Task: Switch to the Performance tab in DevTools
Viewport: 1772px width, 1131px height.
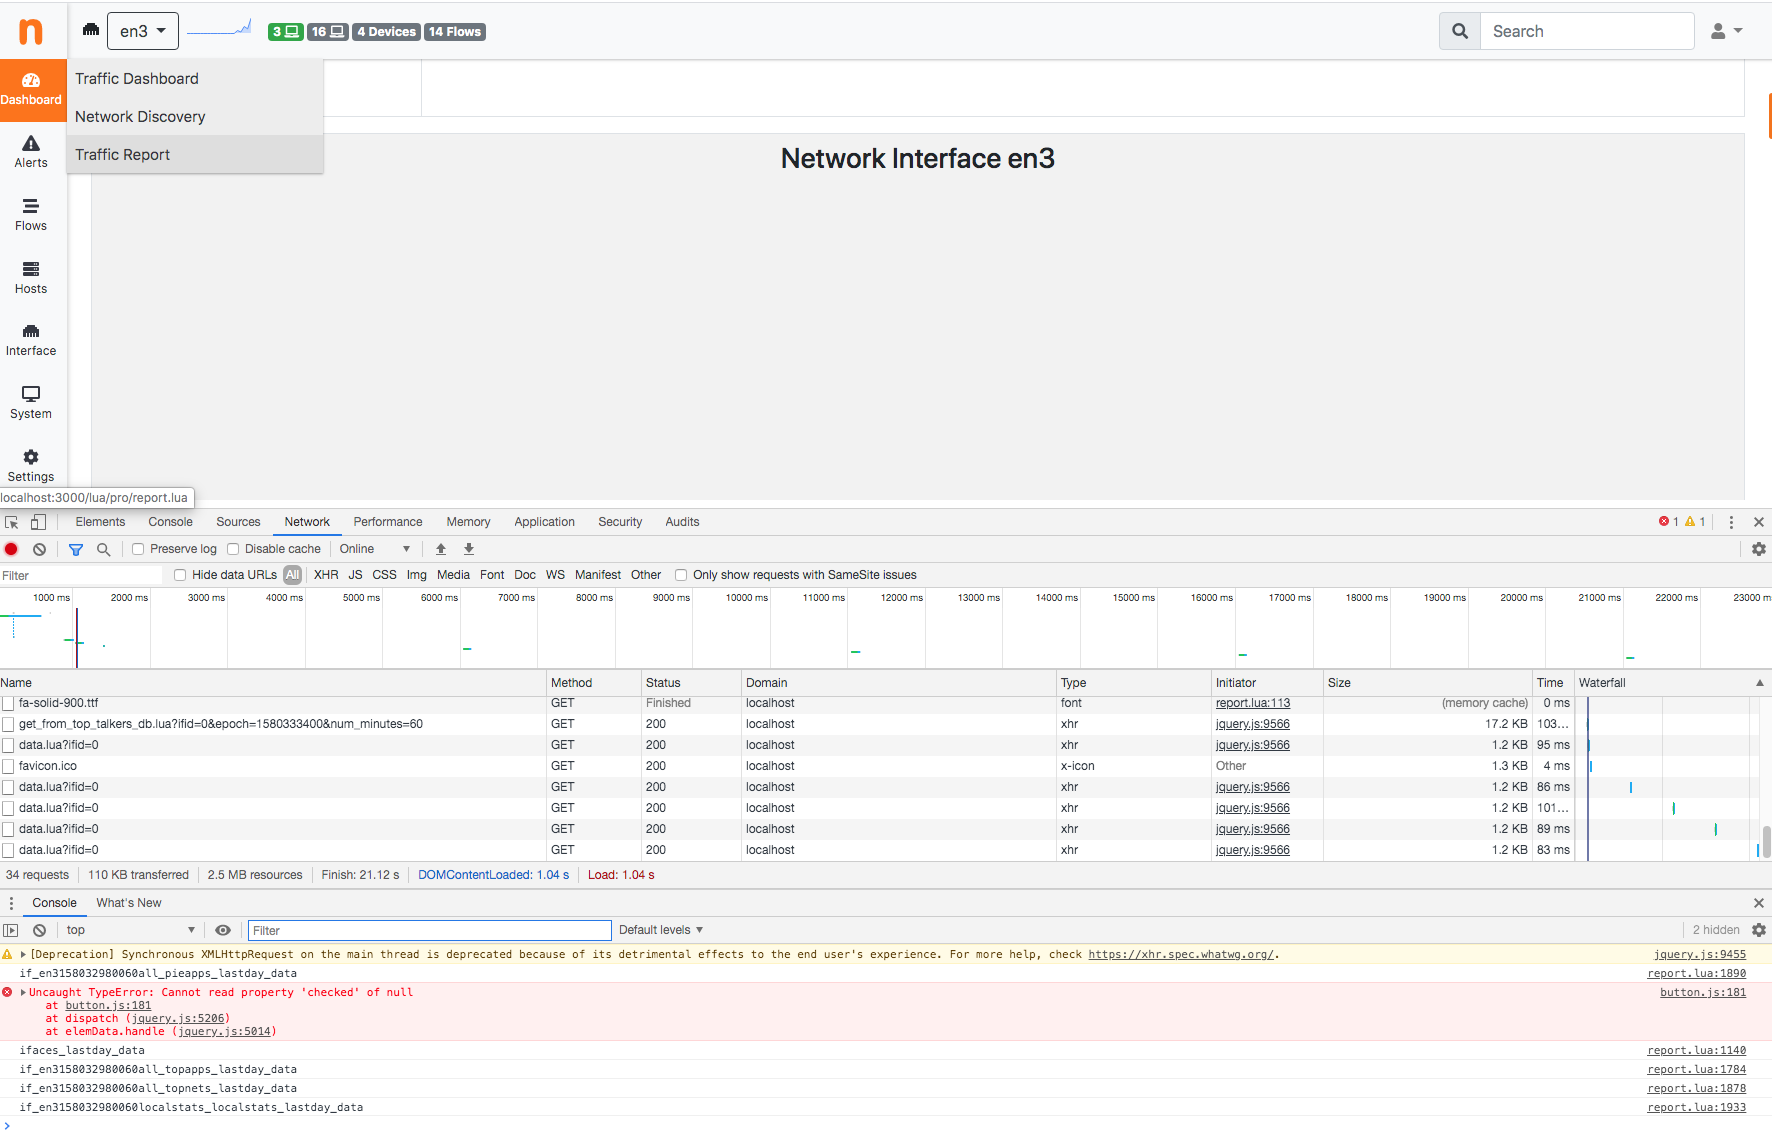Action: click(387, 521)
